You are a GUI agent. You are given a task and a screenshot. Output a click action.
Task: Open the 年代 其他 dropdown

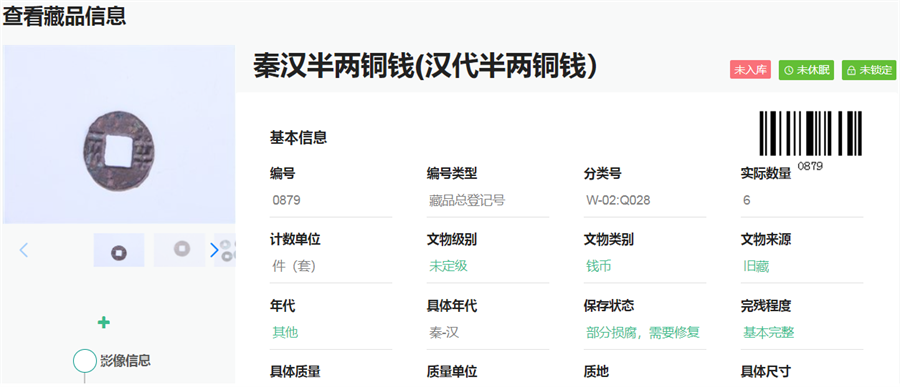(x=331, y=332)
